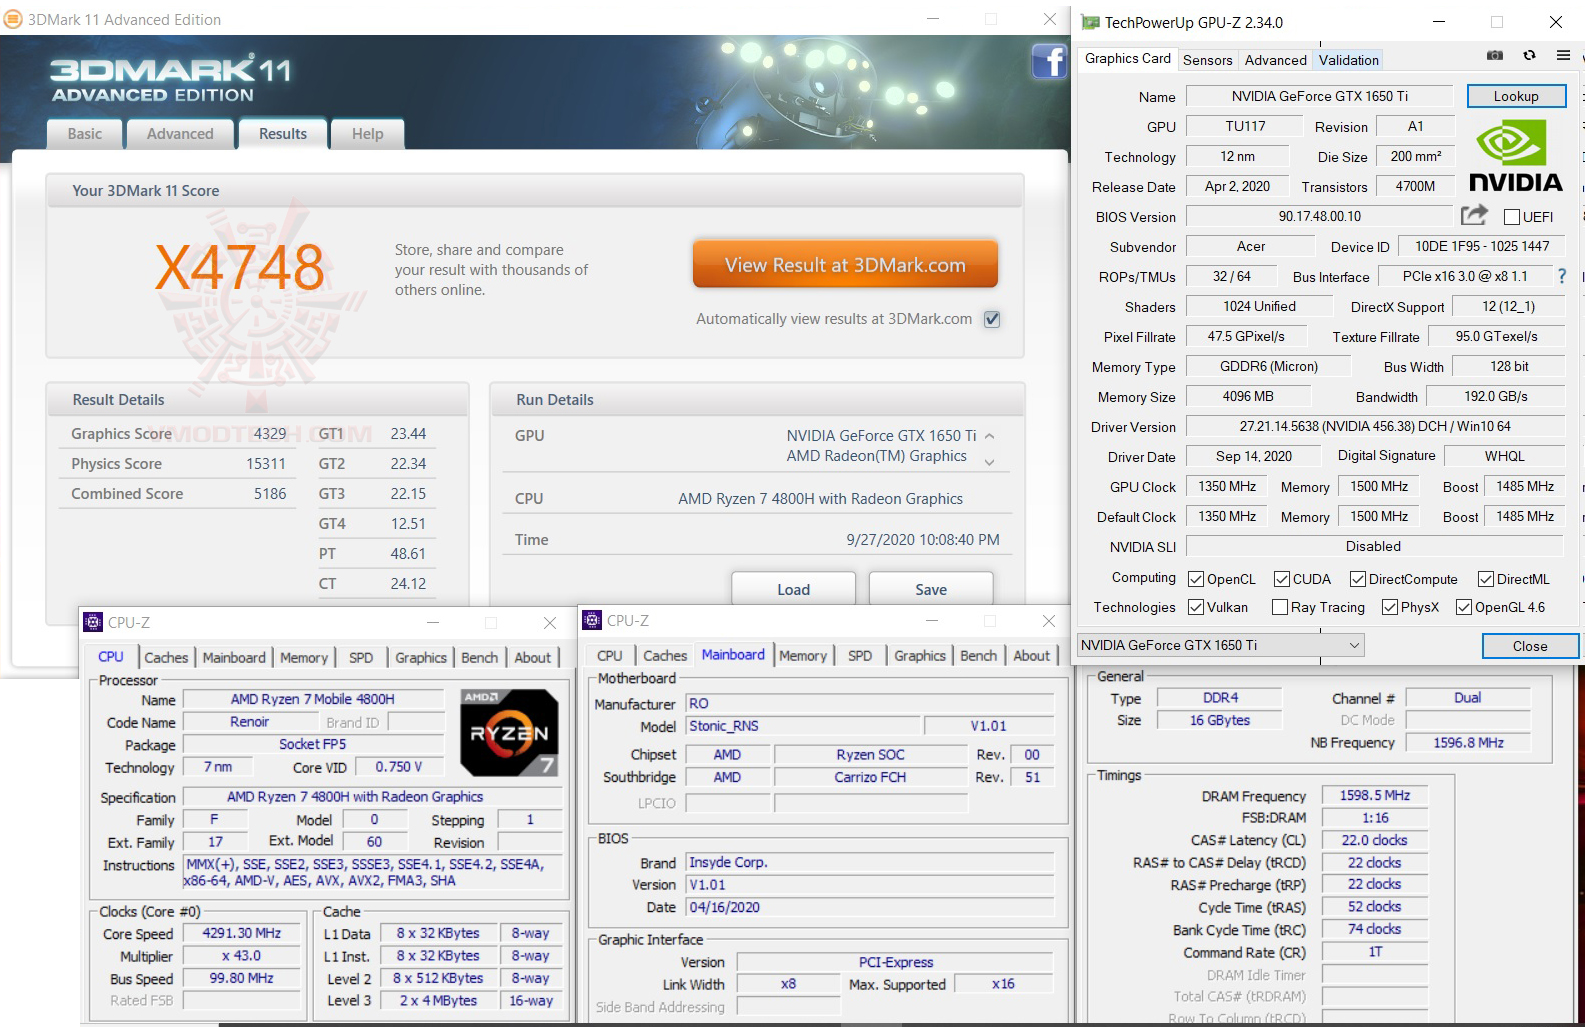Click the BIOS Version field 90.17.48.00.10

tap(1320, 216)
